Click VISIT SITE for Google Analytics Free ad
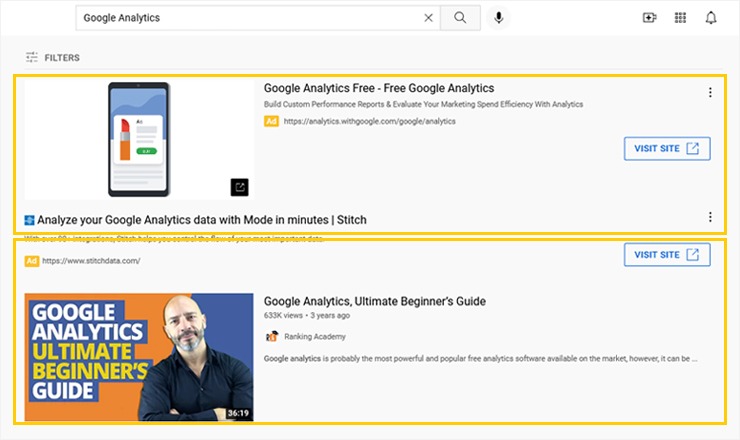Screen dimensions: 740x440 pos(667,149)
